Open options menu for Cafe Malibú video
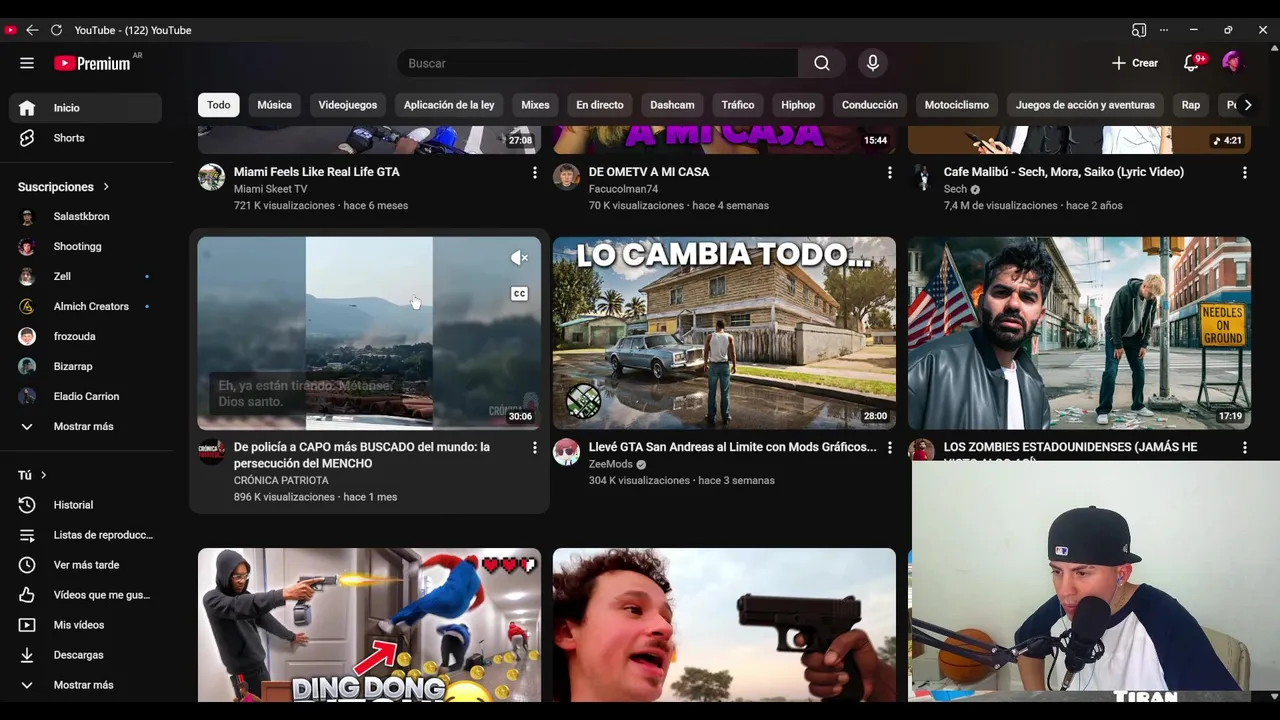The width and height of the screenshot is (1280, 720). click(x=1244, y=173)
